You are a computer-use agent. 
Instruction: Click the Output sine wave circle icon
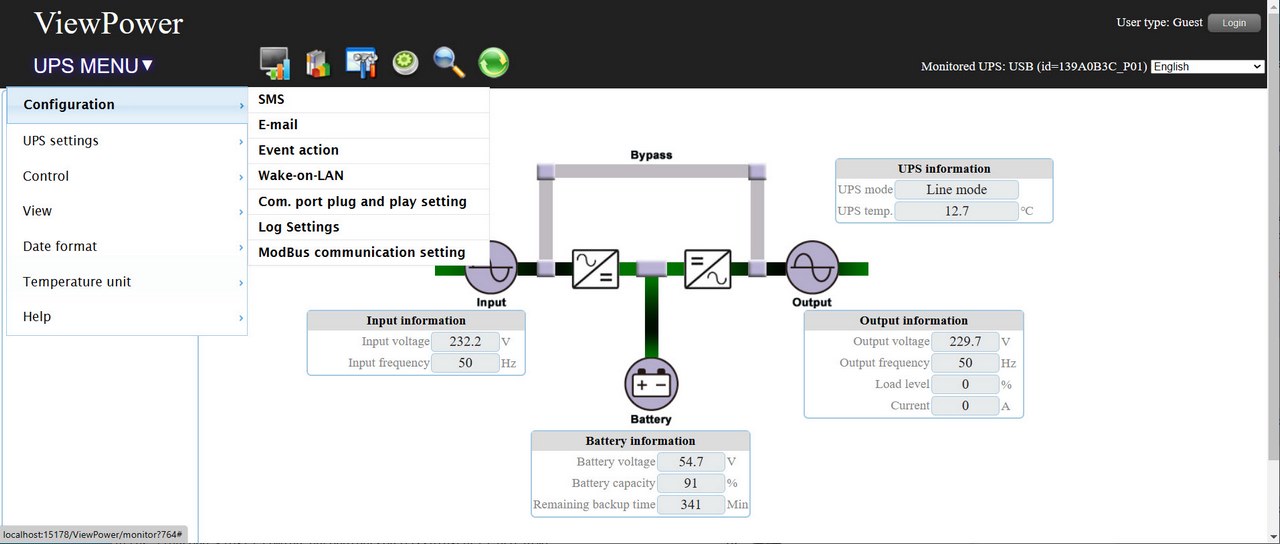point(811,268)
